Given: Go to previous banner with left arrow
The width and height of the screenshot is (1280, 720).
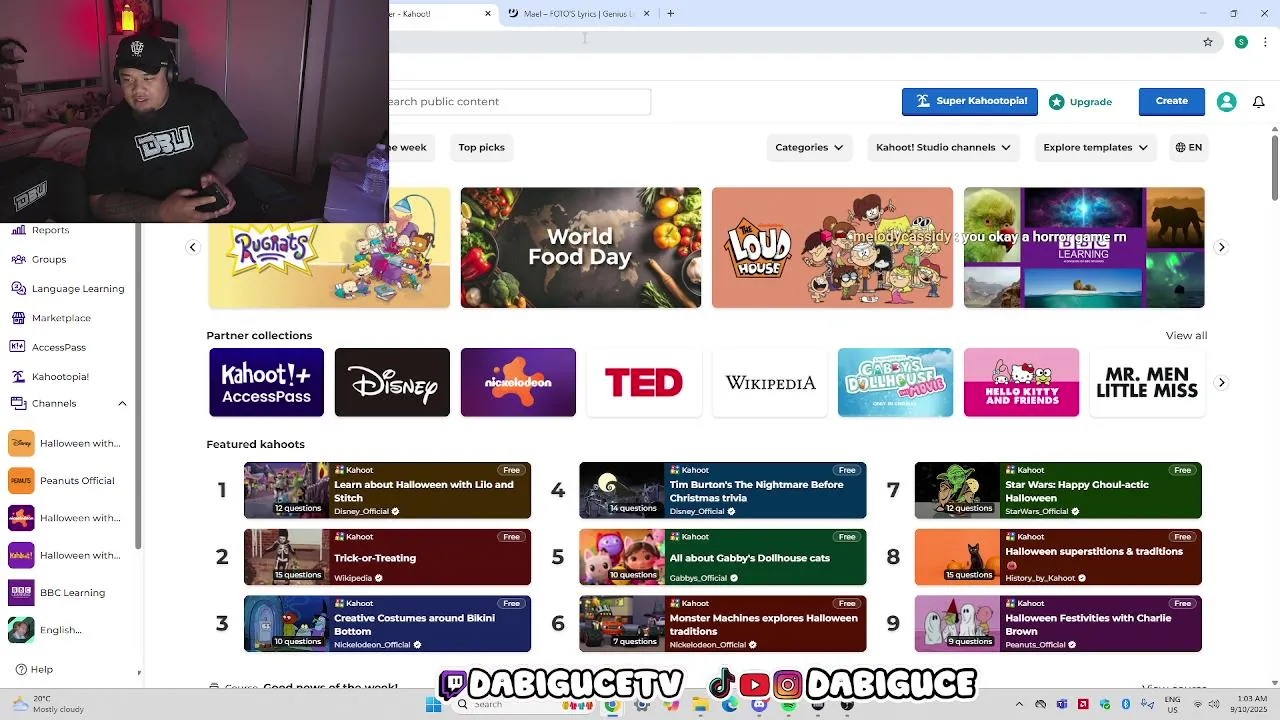Looking at the screenshot, I should tap(193, 247).
